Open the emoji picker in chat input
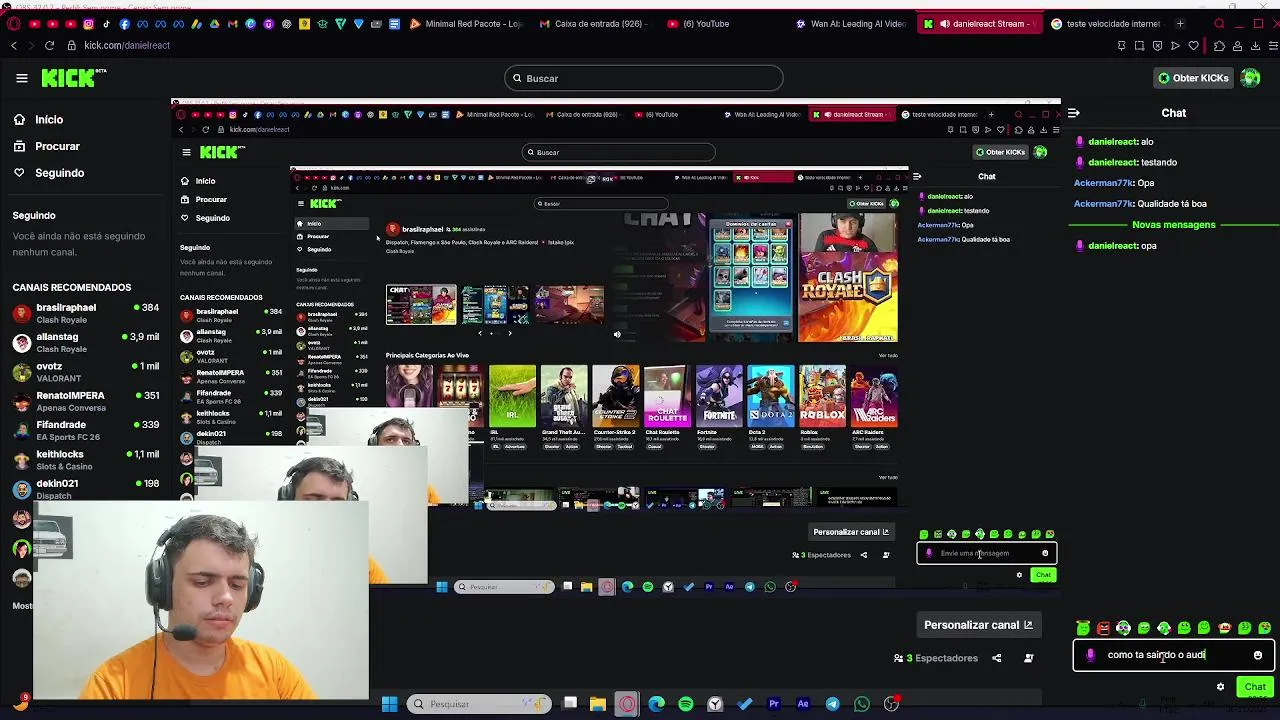The height and width of the screenshot is (720, 1280). coord(1258,656)
